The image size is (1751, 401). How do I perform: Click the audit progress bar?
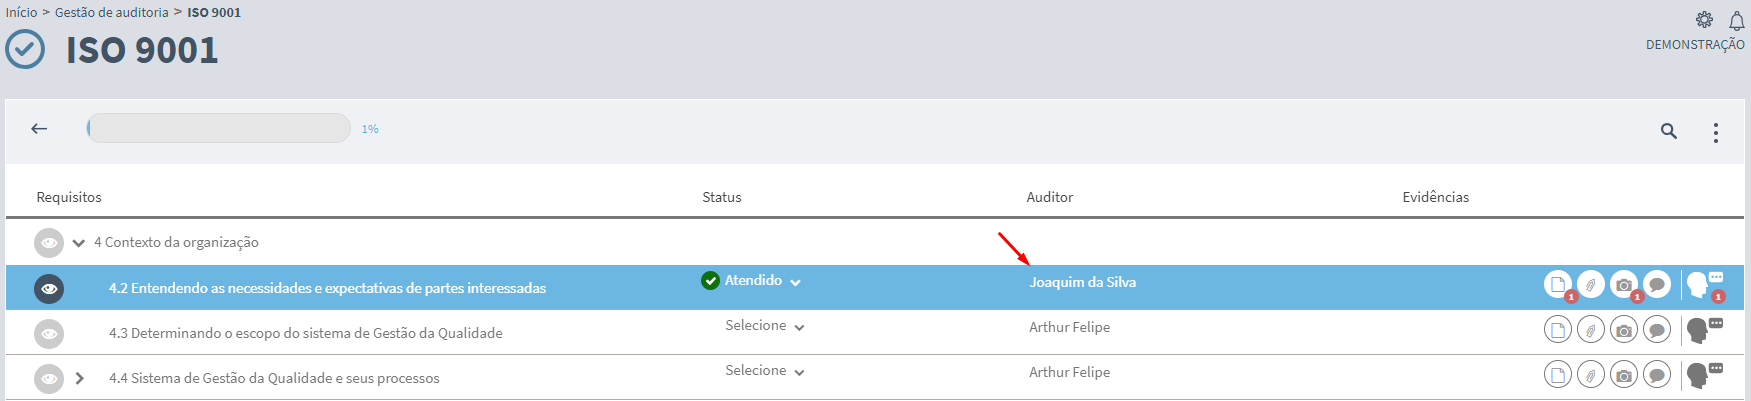click(x=218, y=128)
